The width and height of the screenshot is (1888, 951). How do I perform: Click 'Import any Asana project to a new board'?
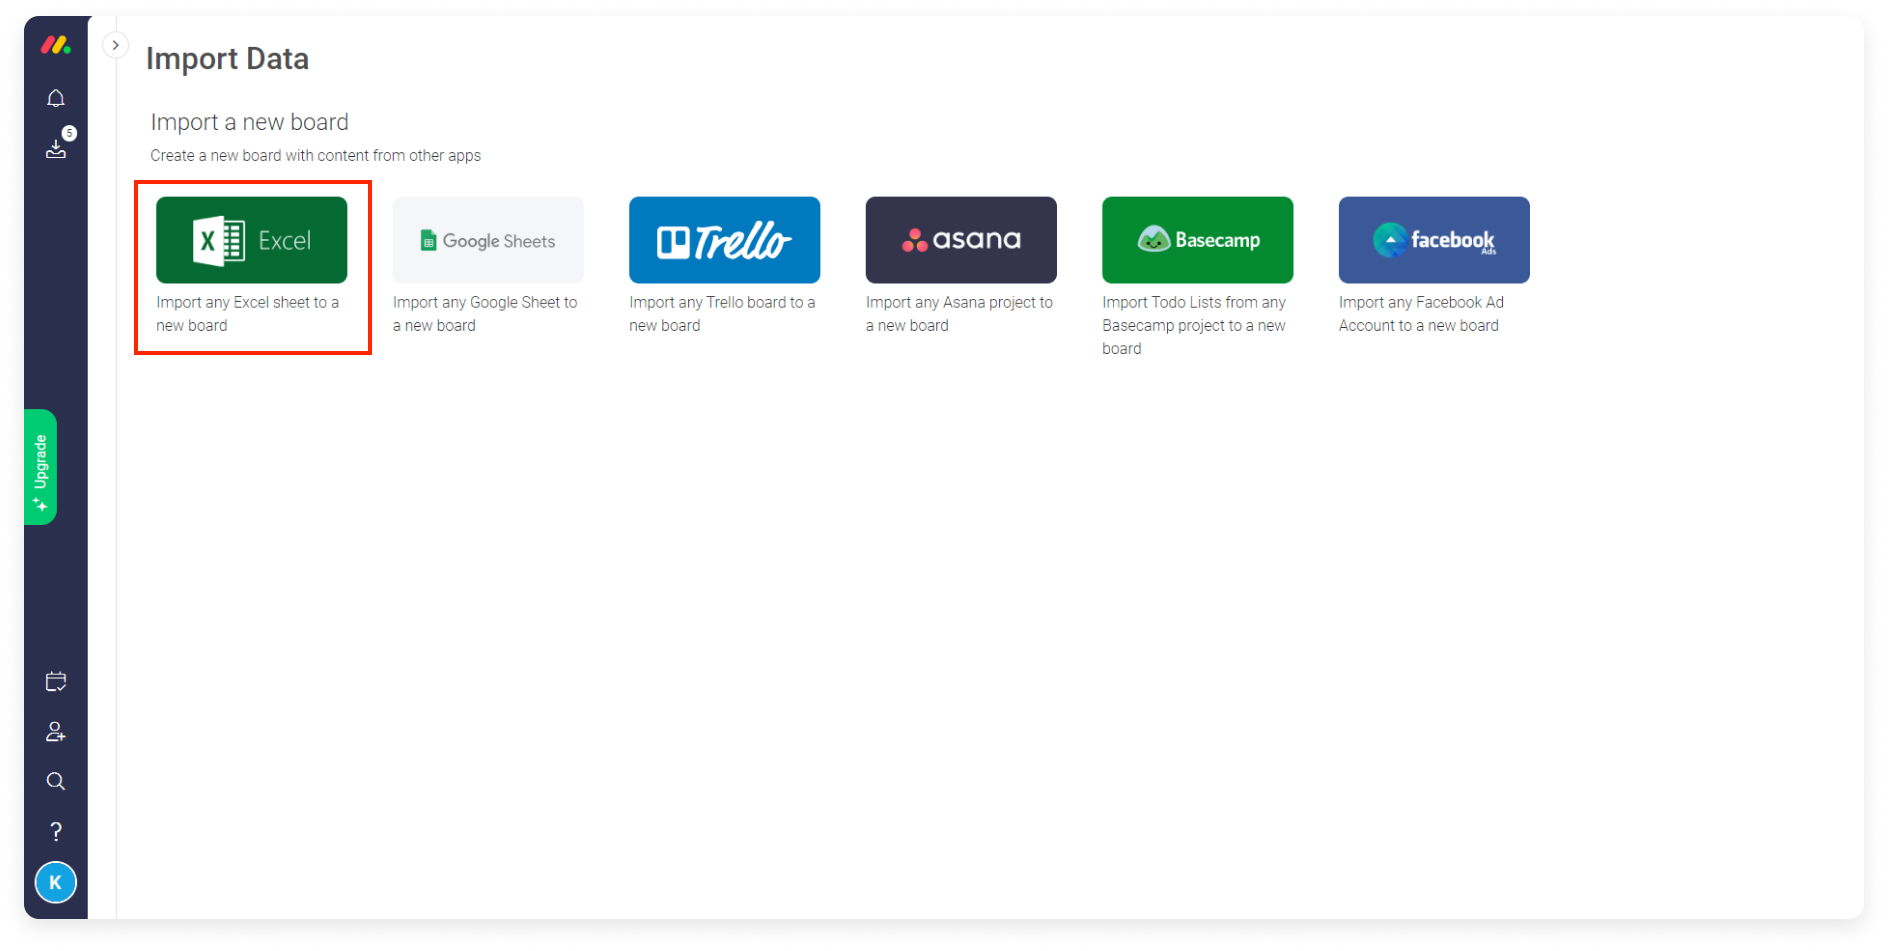pyautogui.click(x=959, y=314)
